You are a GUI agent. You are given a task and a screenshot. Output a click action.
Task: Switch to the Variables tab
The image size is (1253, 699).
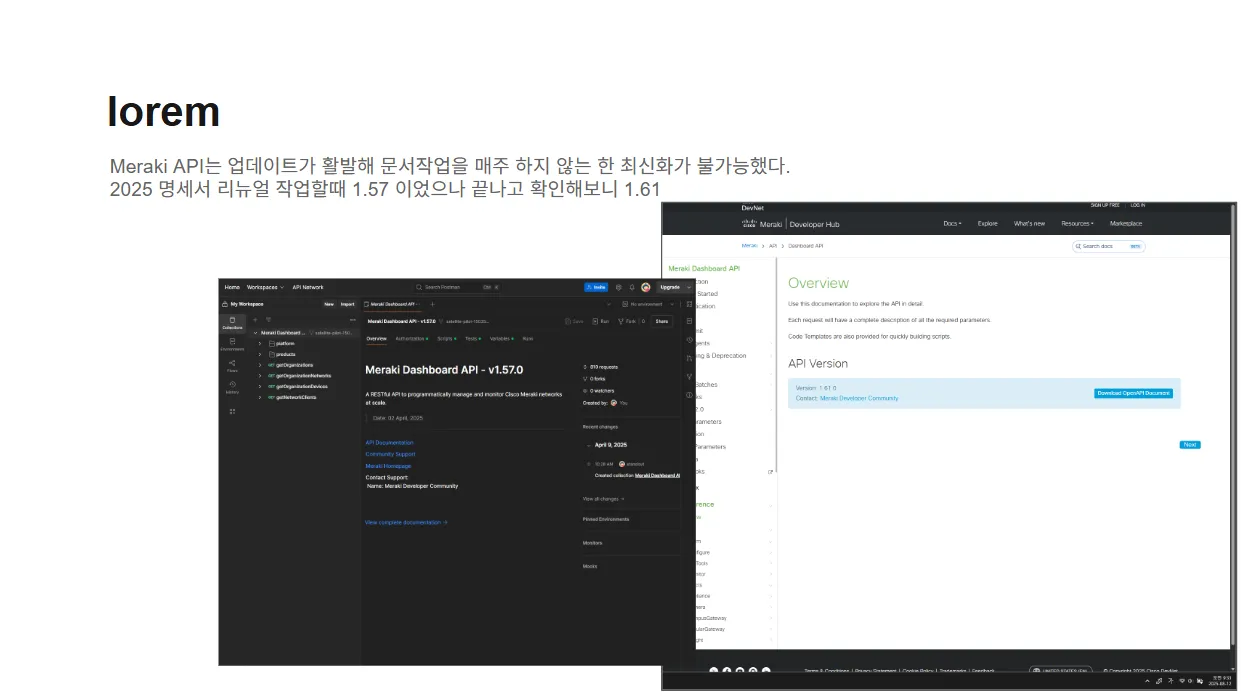pos(501,339)
